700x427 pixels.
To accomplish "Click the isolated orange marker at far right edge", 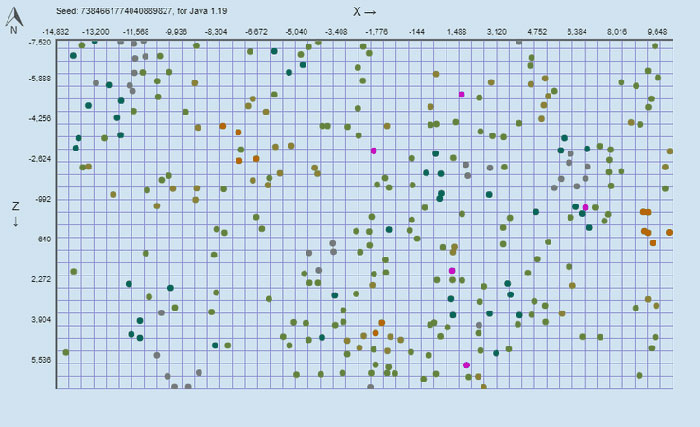I will 669,233.
